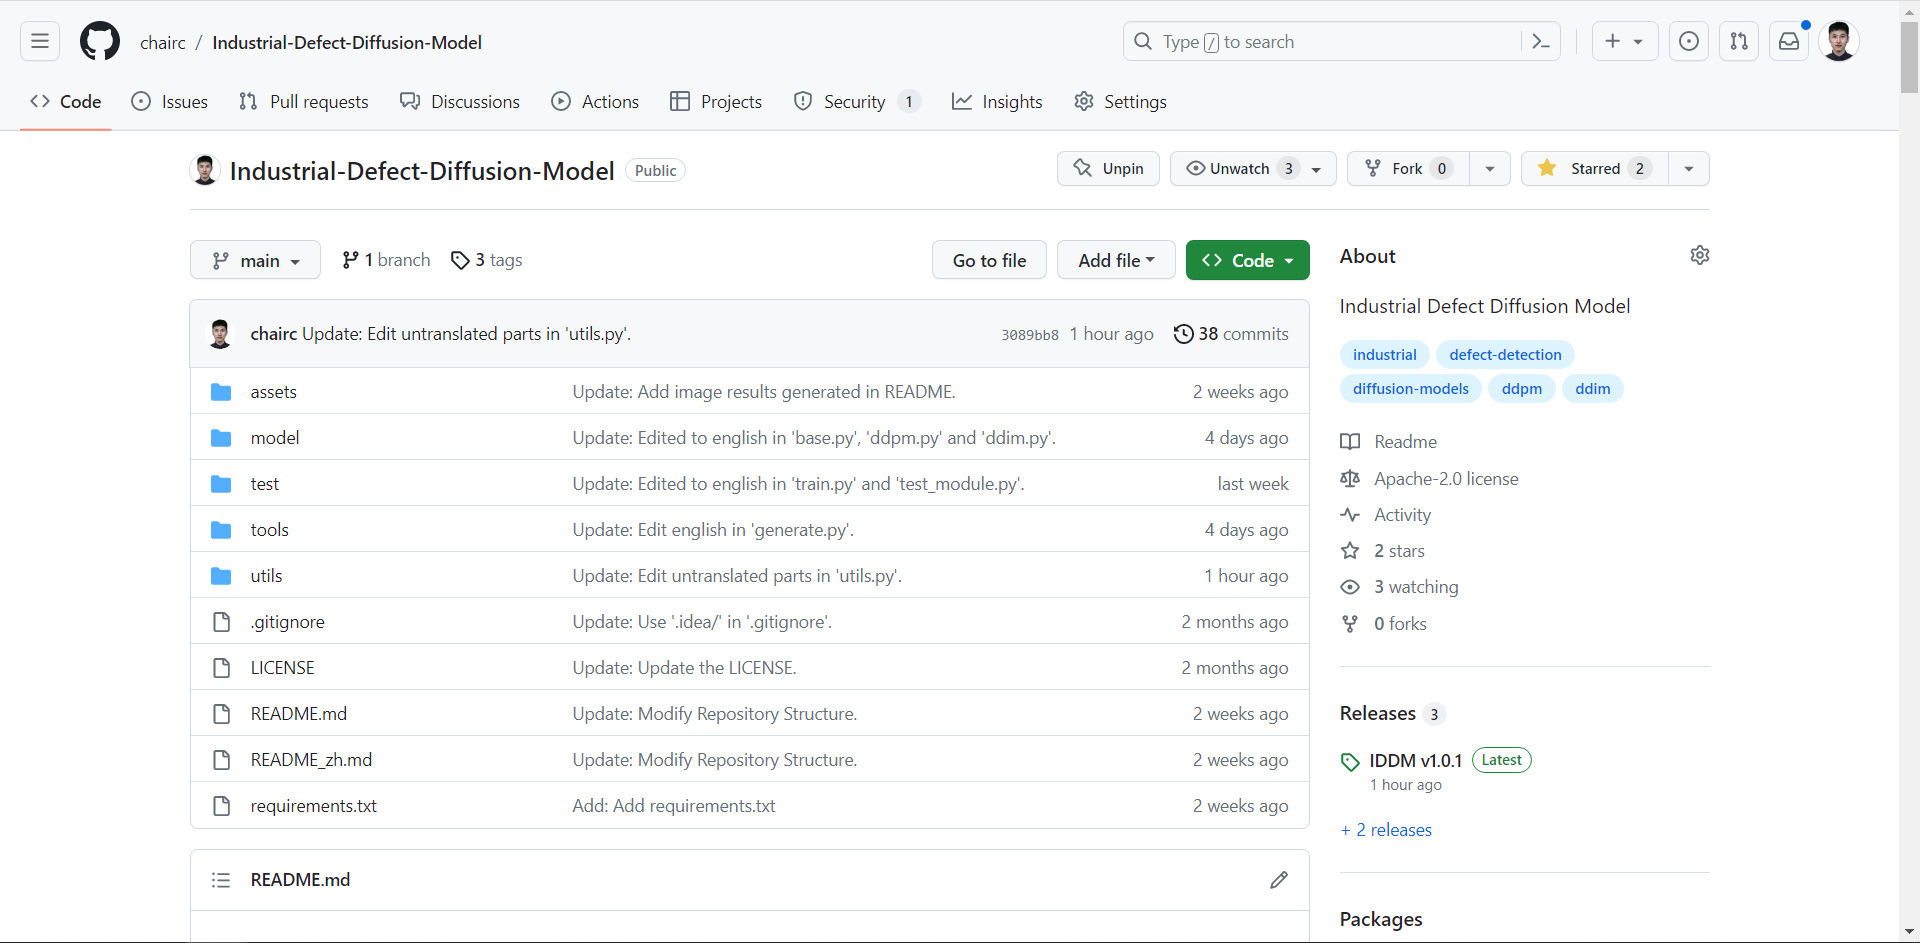Open the 2 stars link
Viewport: 1920px width, 943px height.
point(1399,551)
